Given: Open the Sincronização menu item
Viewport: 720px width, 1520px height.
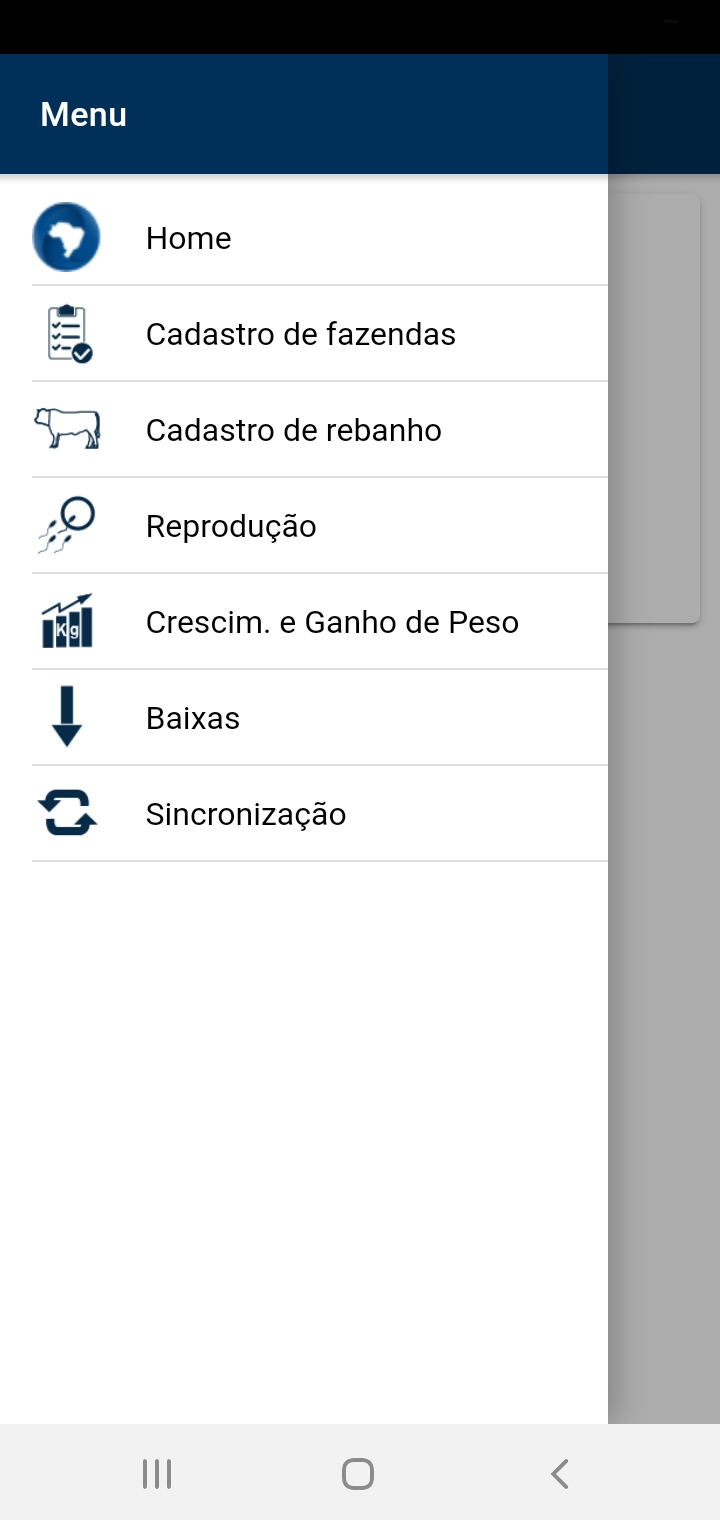Looking at the screenshot, I should pyautogui.click(x=320, y=814).
